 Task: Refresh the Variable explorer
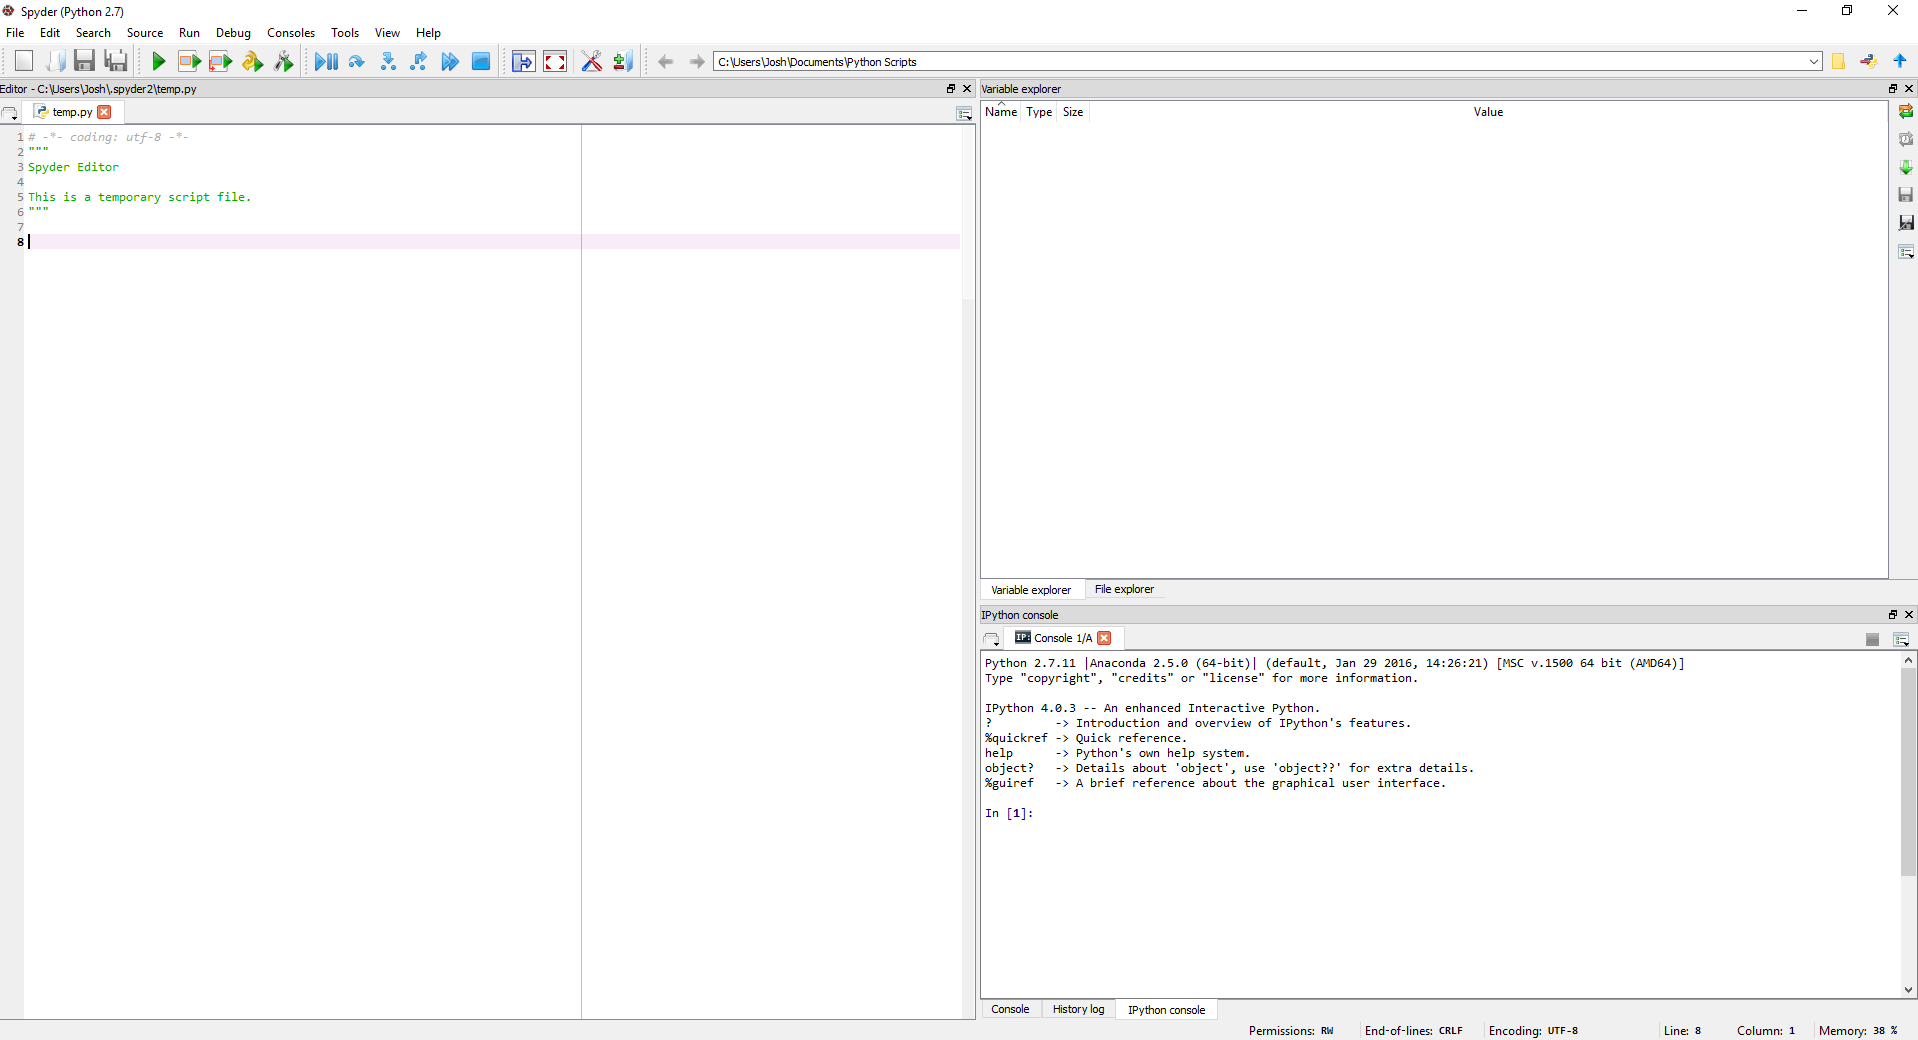coord(1906,111)
